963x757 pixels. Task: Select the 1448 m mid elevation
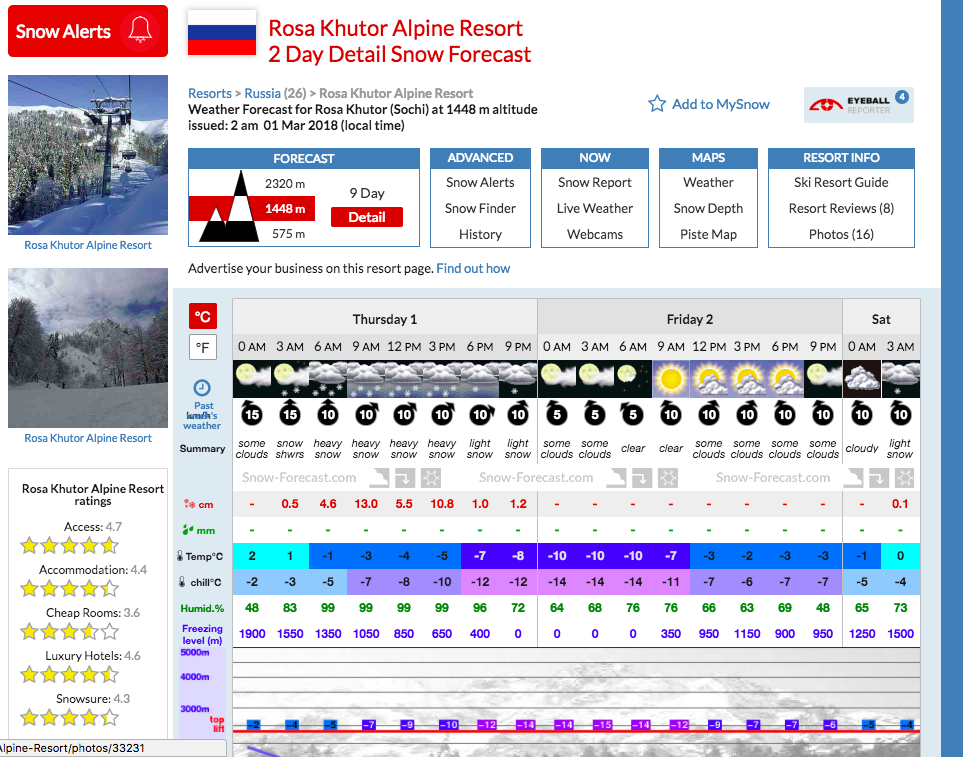284,209
